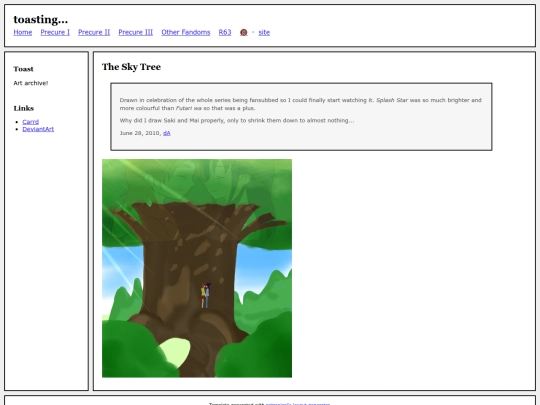Open the R63 section link
The width and height of the screenshot is (540, 405).
click(225, 32)
